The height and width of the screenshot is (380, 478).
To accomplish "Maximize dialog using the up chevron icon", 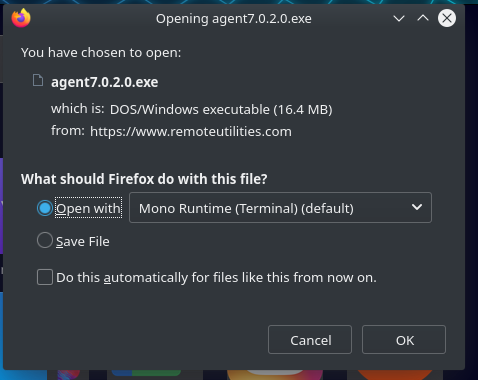I will point(423,18).
